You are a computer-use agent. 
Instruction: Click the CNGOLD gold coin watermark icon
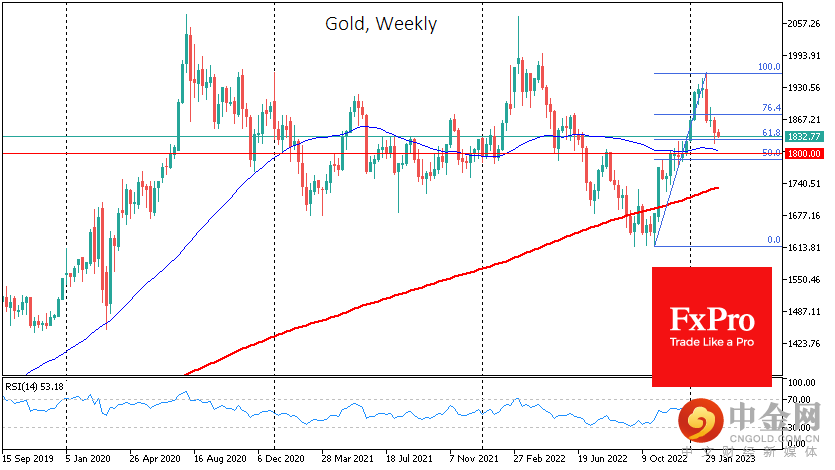point(699,423)
